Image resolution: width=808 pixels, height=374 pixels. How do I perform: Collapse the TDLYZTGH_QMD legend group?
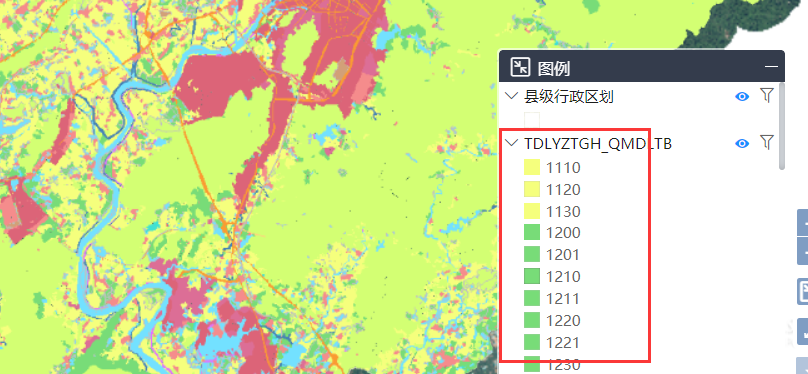click(x=512, y=143)
